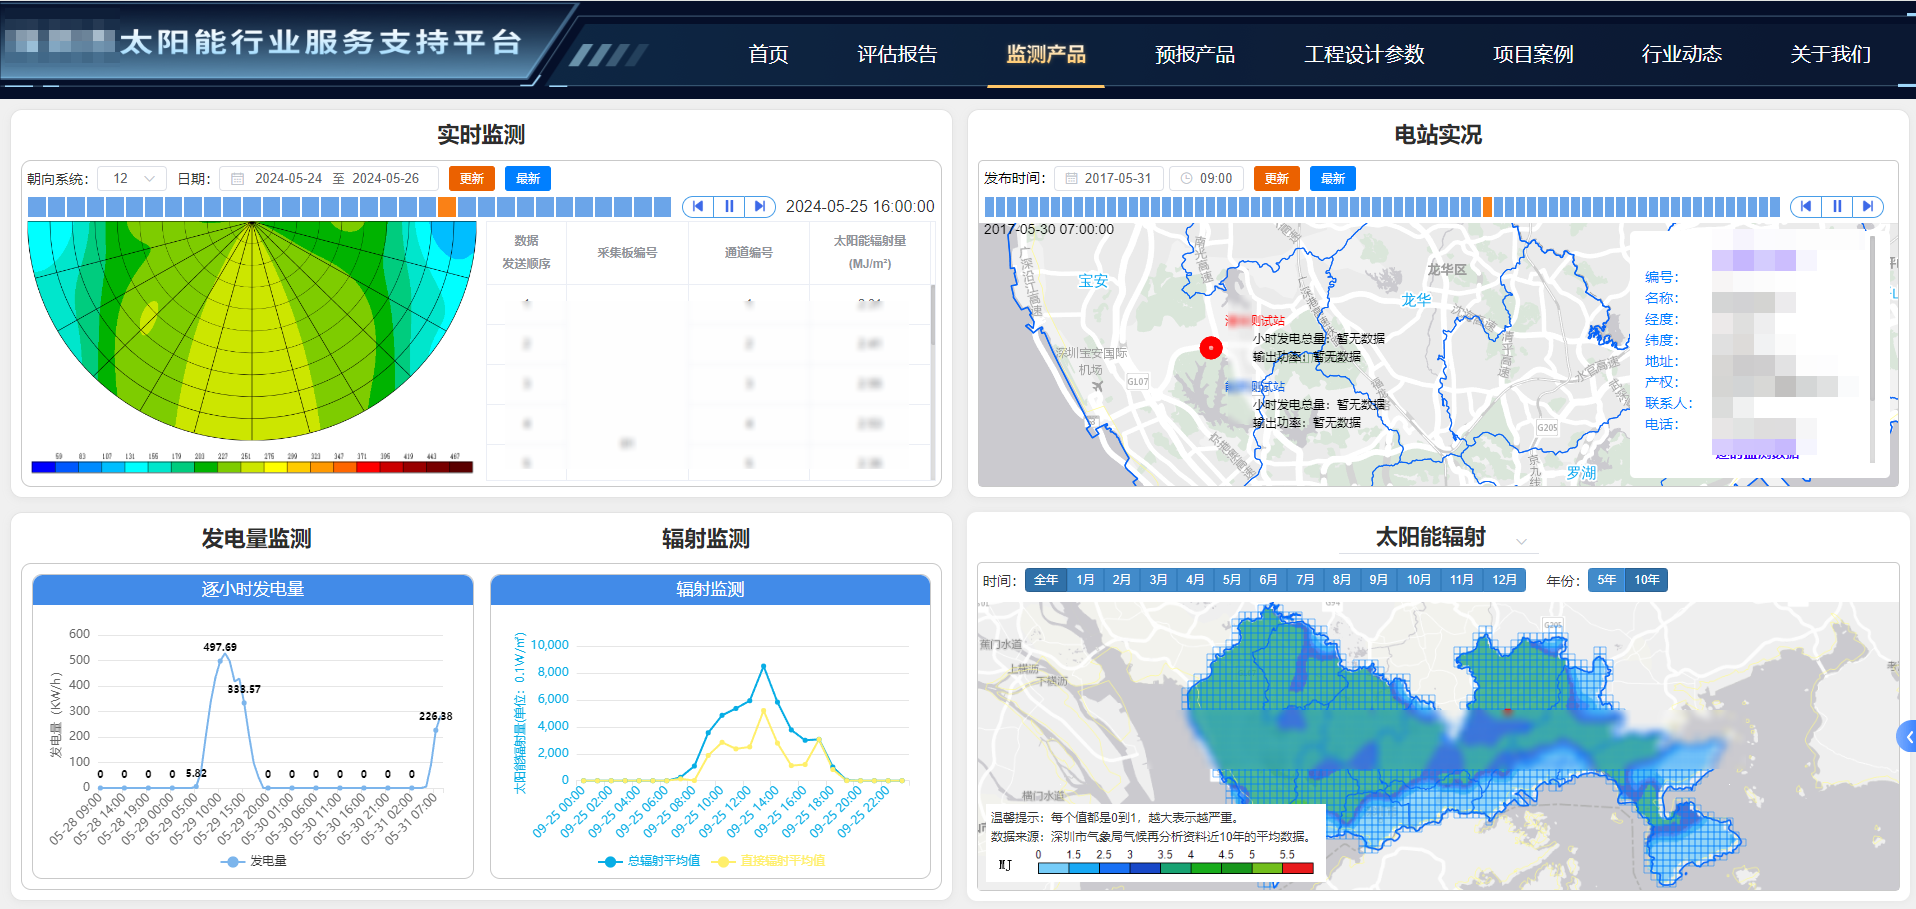Click the airplane airport icon on map
This screenshot has height=909, width=1916.
pyautogui.click(x=1098, y=387)
